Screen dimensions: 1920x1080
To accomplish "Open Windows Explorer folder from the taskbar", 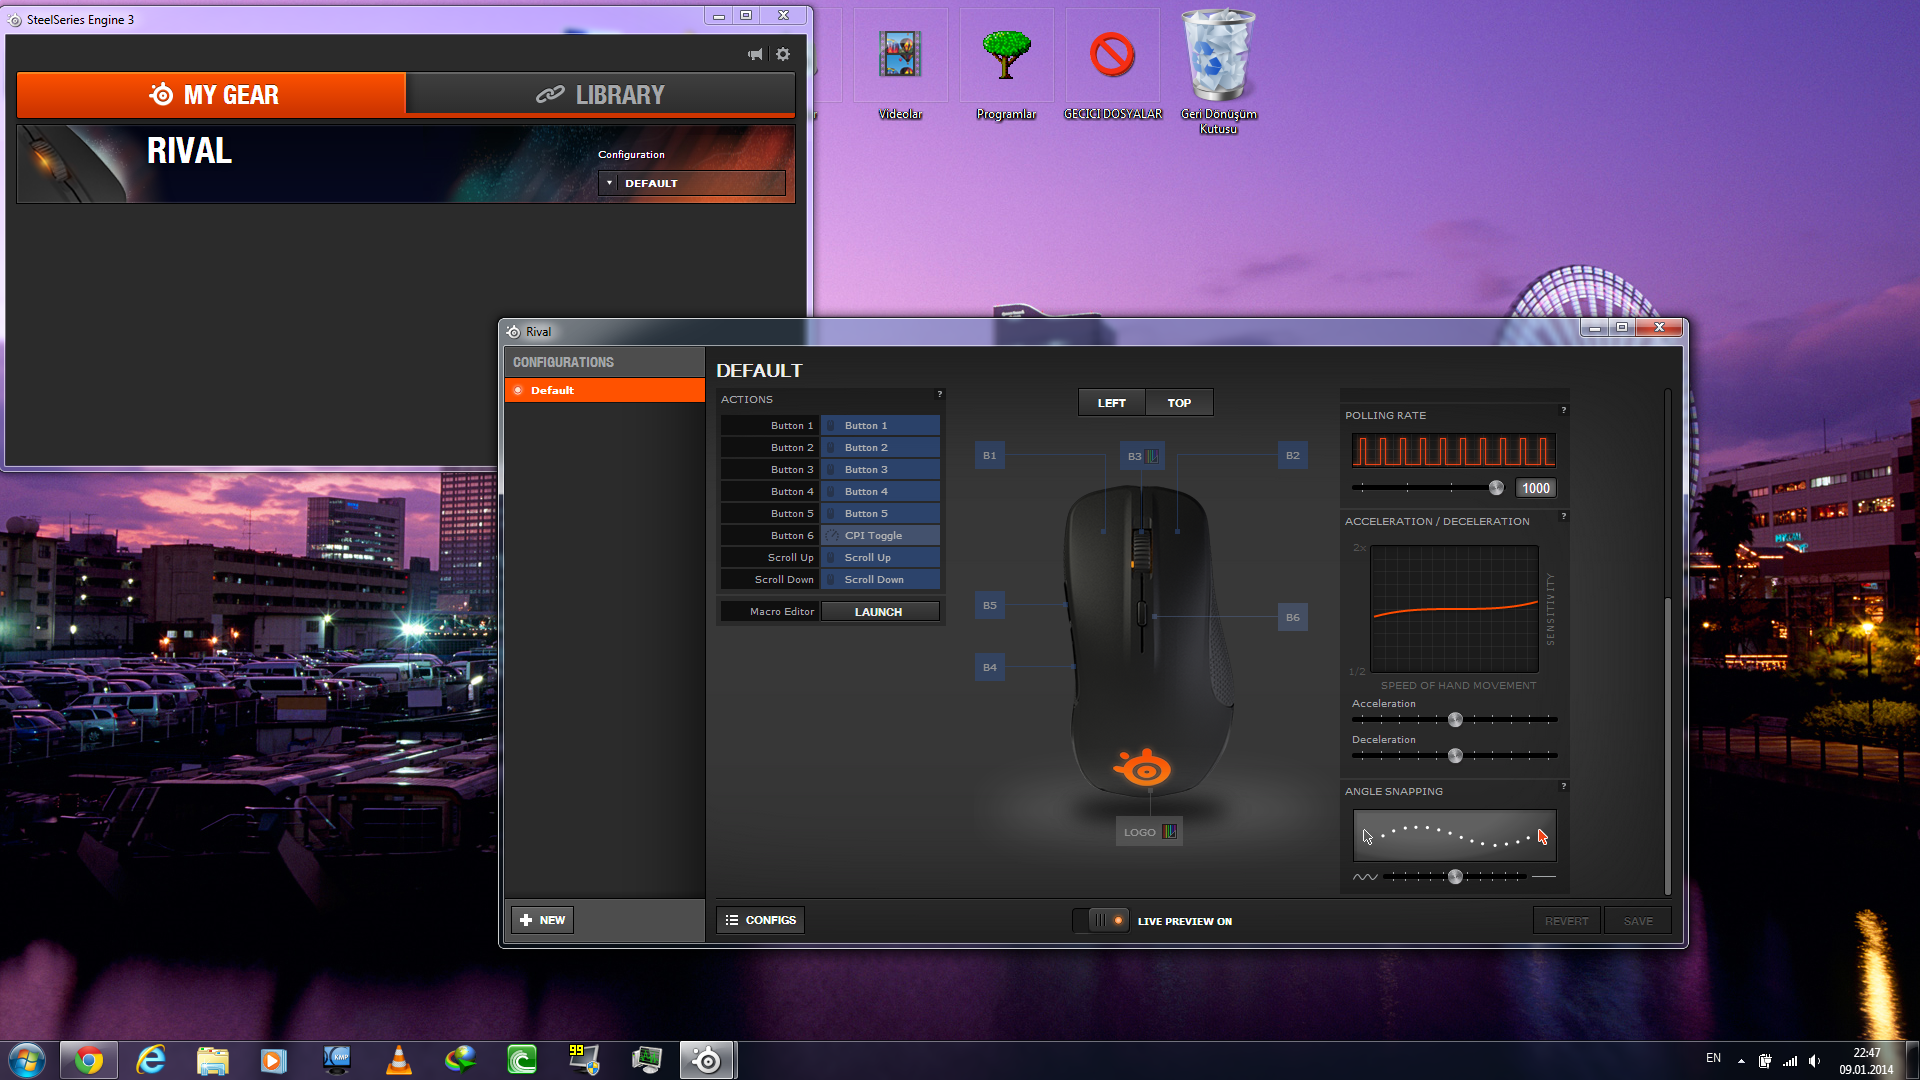I will (213, 1060).
